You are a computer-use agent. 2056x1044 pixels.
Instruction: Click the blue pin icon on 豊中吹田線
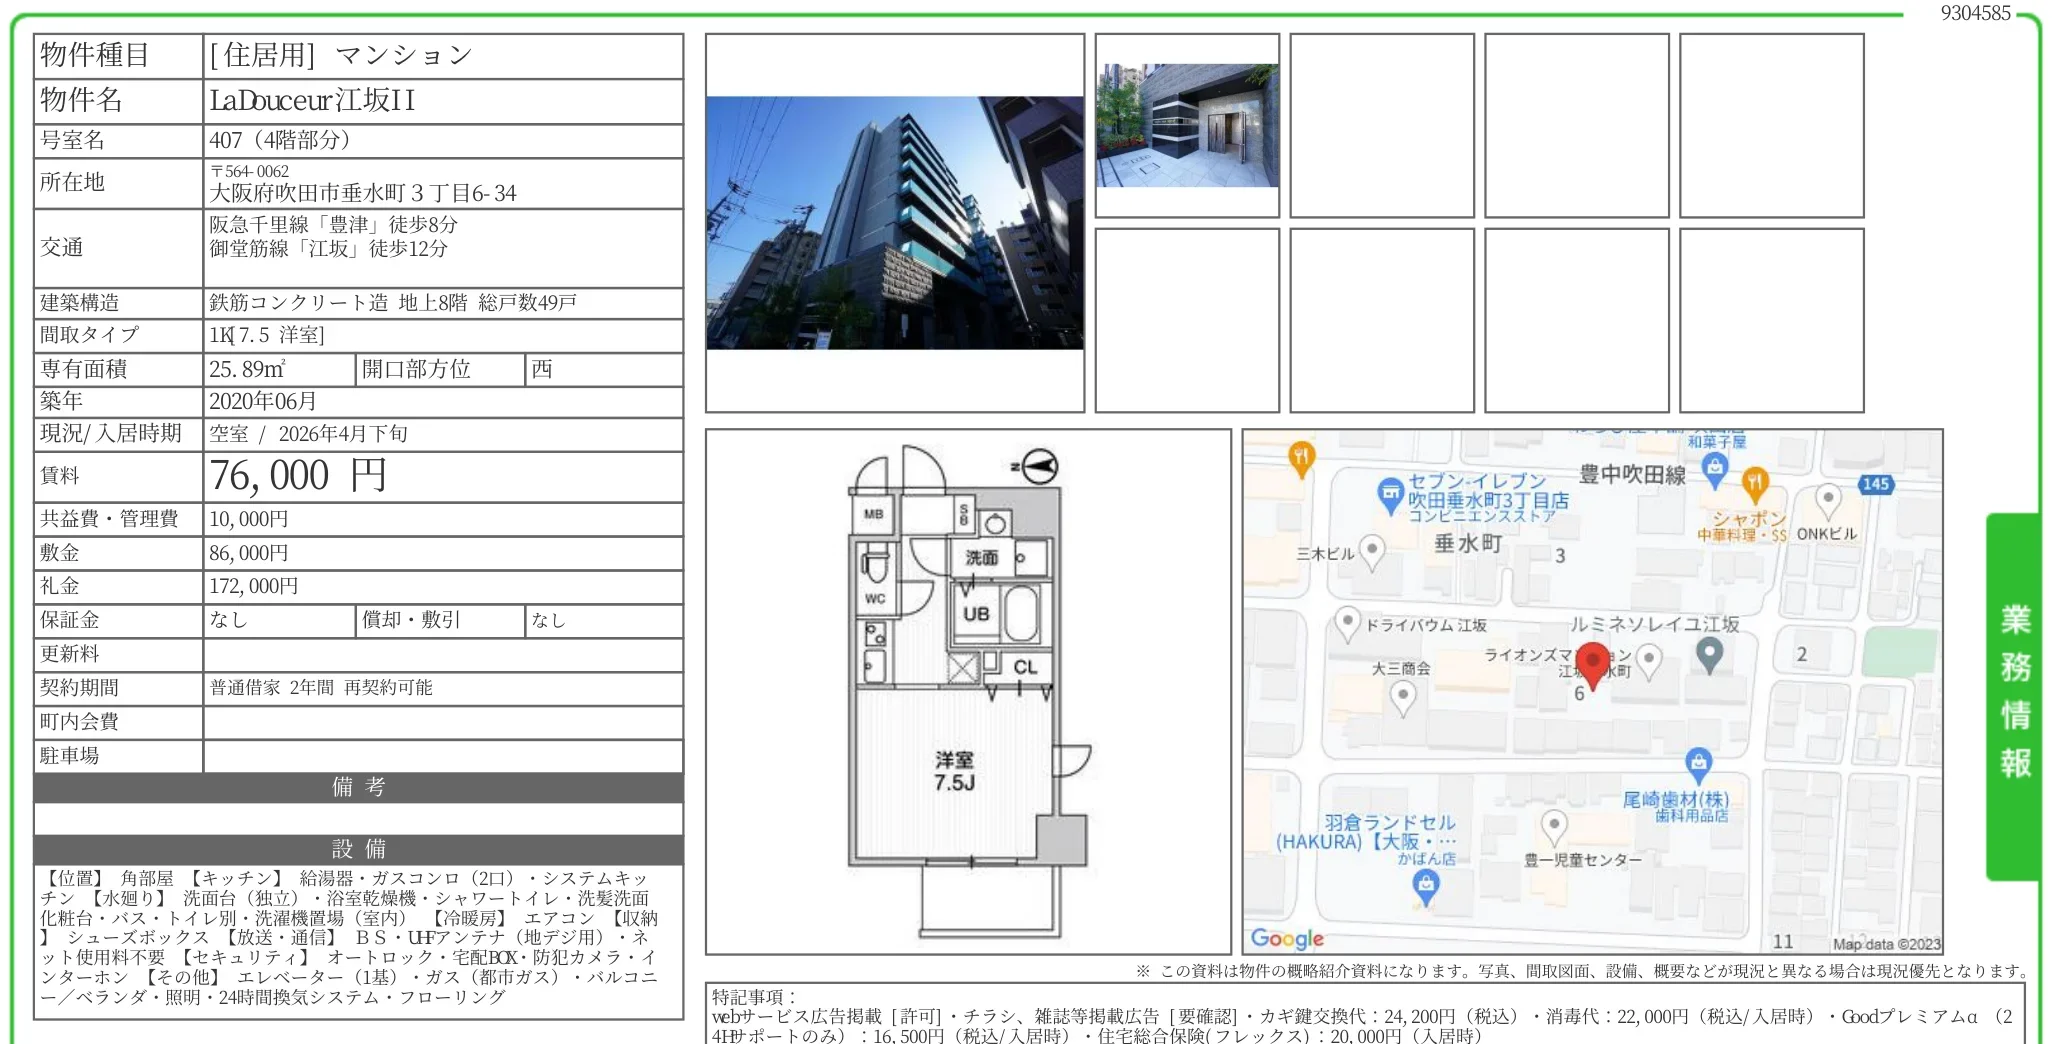(1714, 467)
